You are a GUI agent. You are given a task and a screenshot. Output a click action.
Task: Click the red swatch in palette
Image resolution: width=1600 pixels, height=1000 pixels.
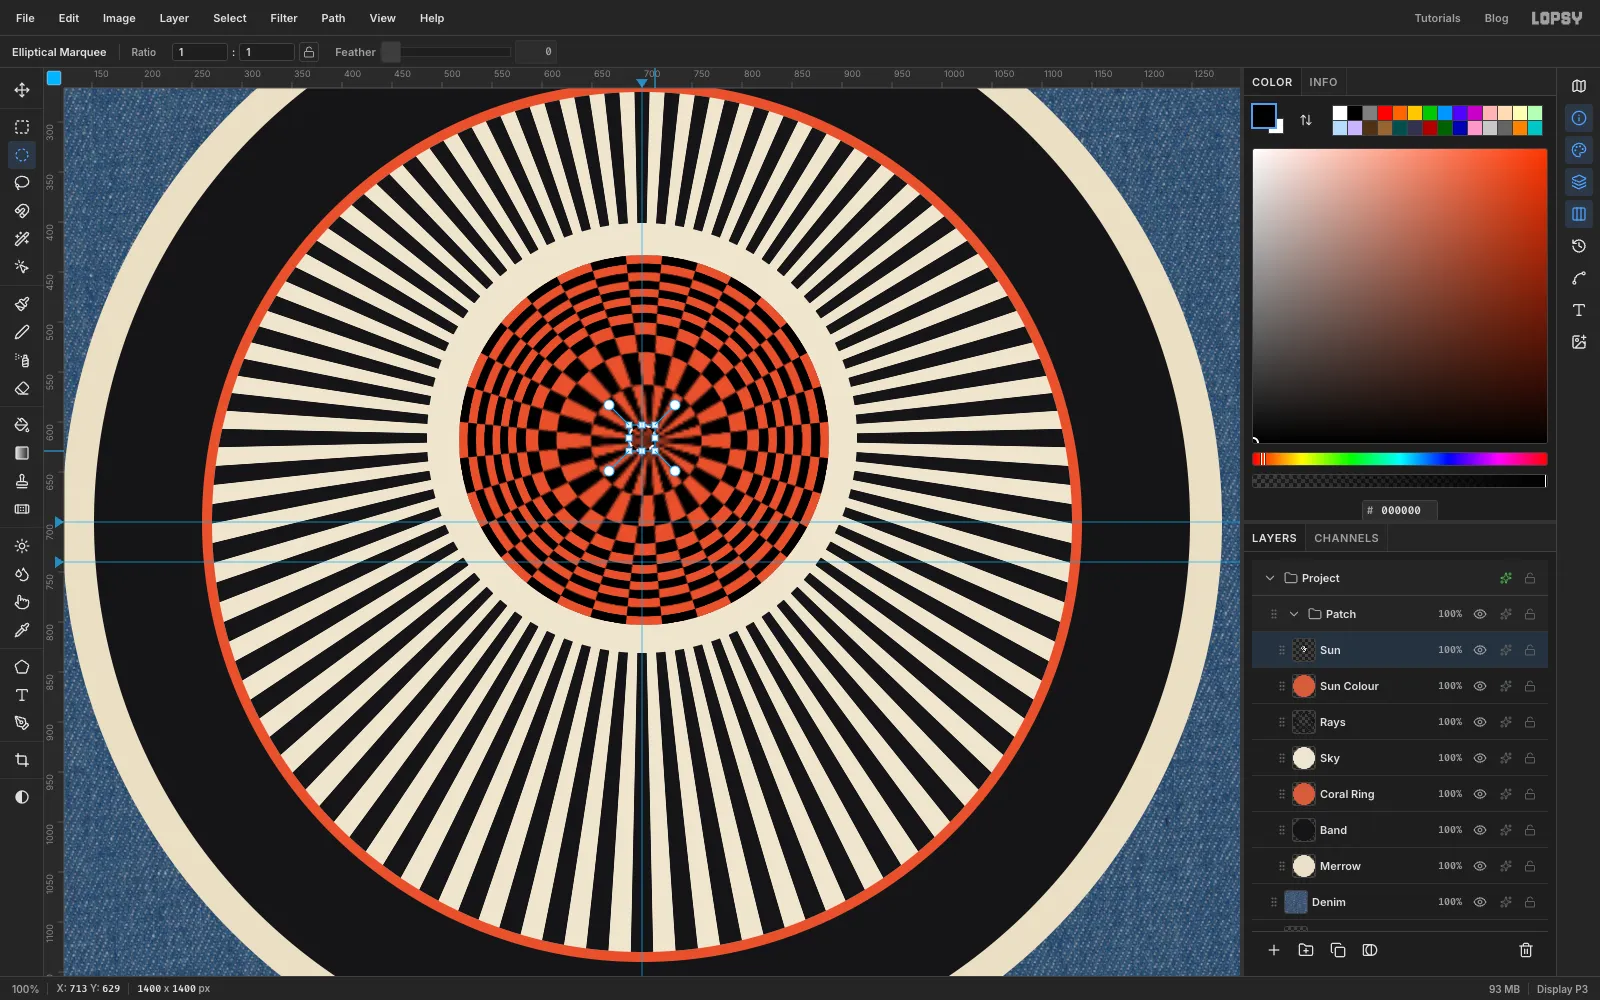pos(1385,113)
